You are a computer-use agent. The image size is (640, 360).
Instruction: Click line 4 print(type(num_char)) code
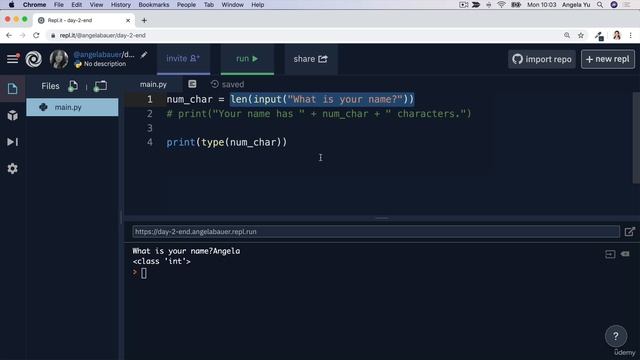(227, 142)
